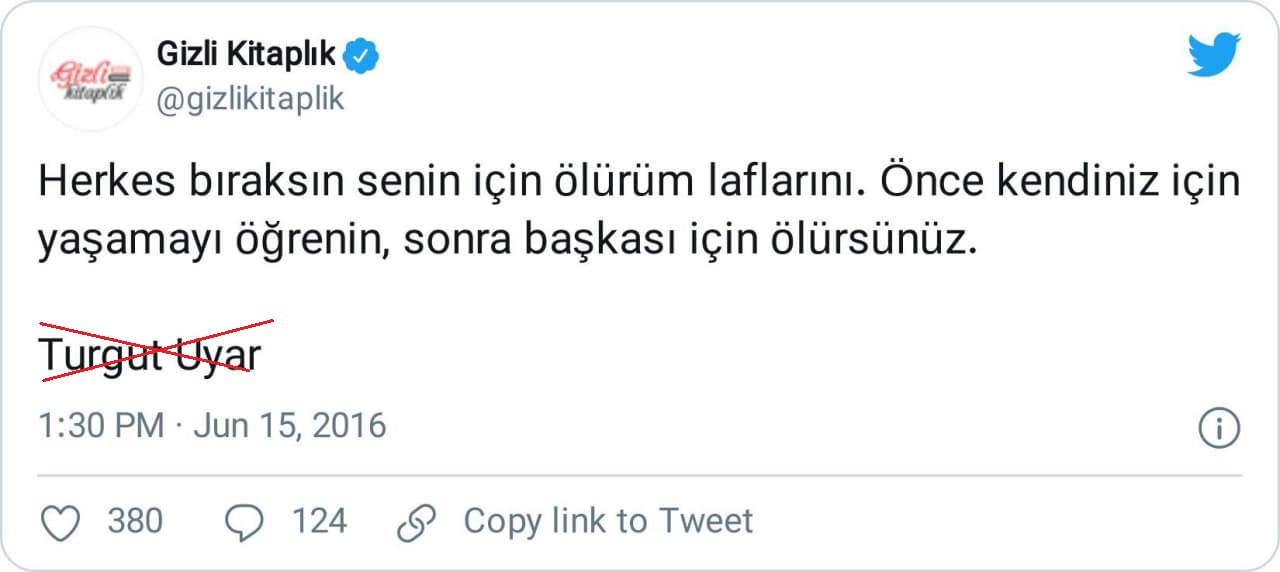
Task: Click the 1:30 PM time text
Action: click(x=101, y=426)
